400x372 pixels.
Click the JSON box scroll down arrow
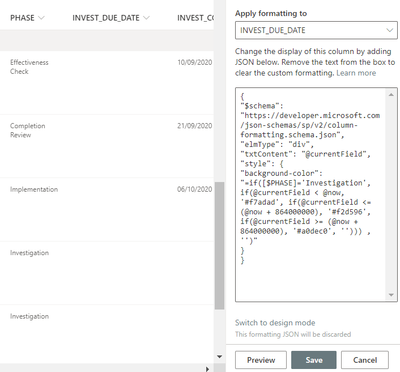[391, 295]
